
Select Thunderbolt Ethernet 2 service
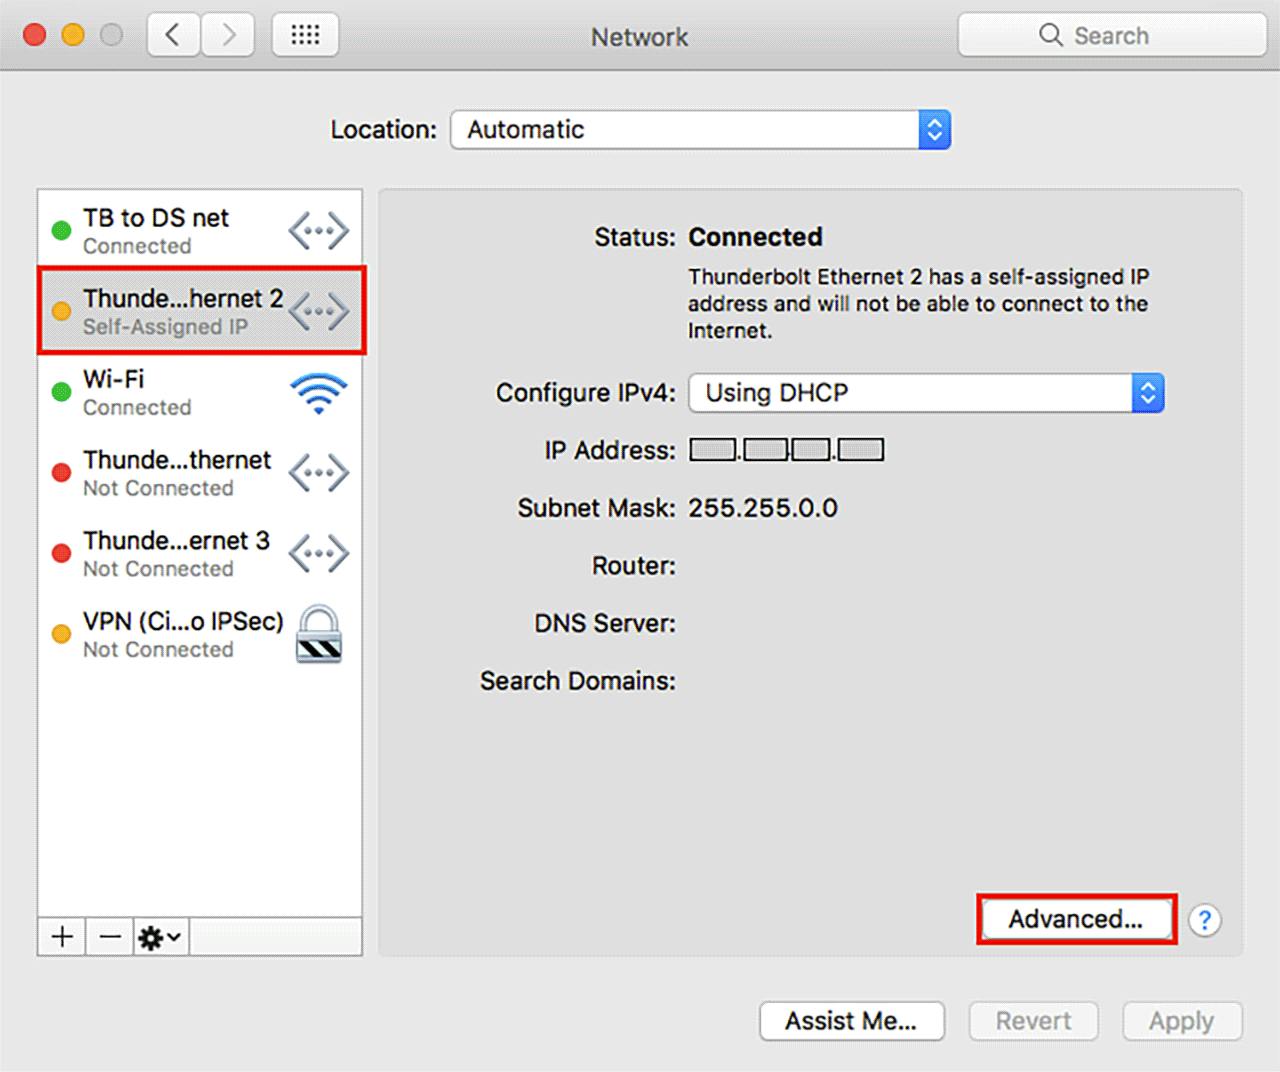coord(200,311)
